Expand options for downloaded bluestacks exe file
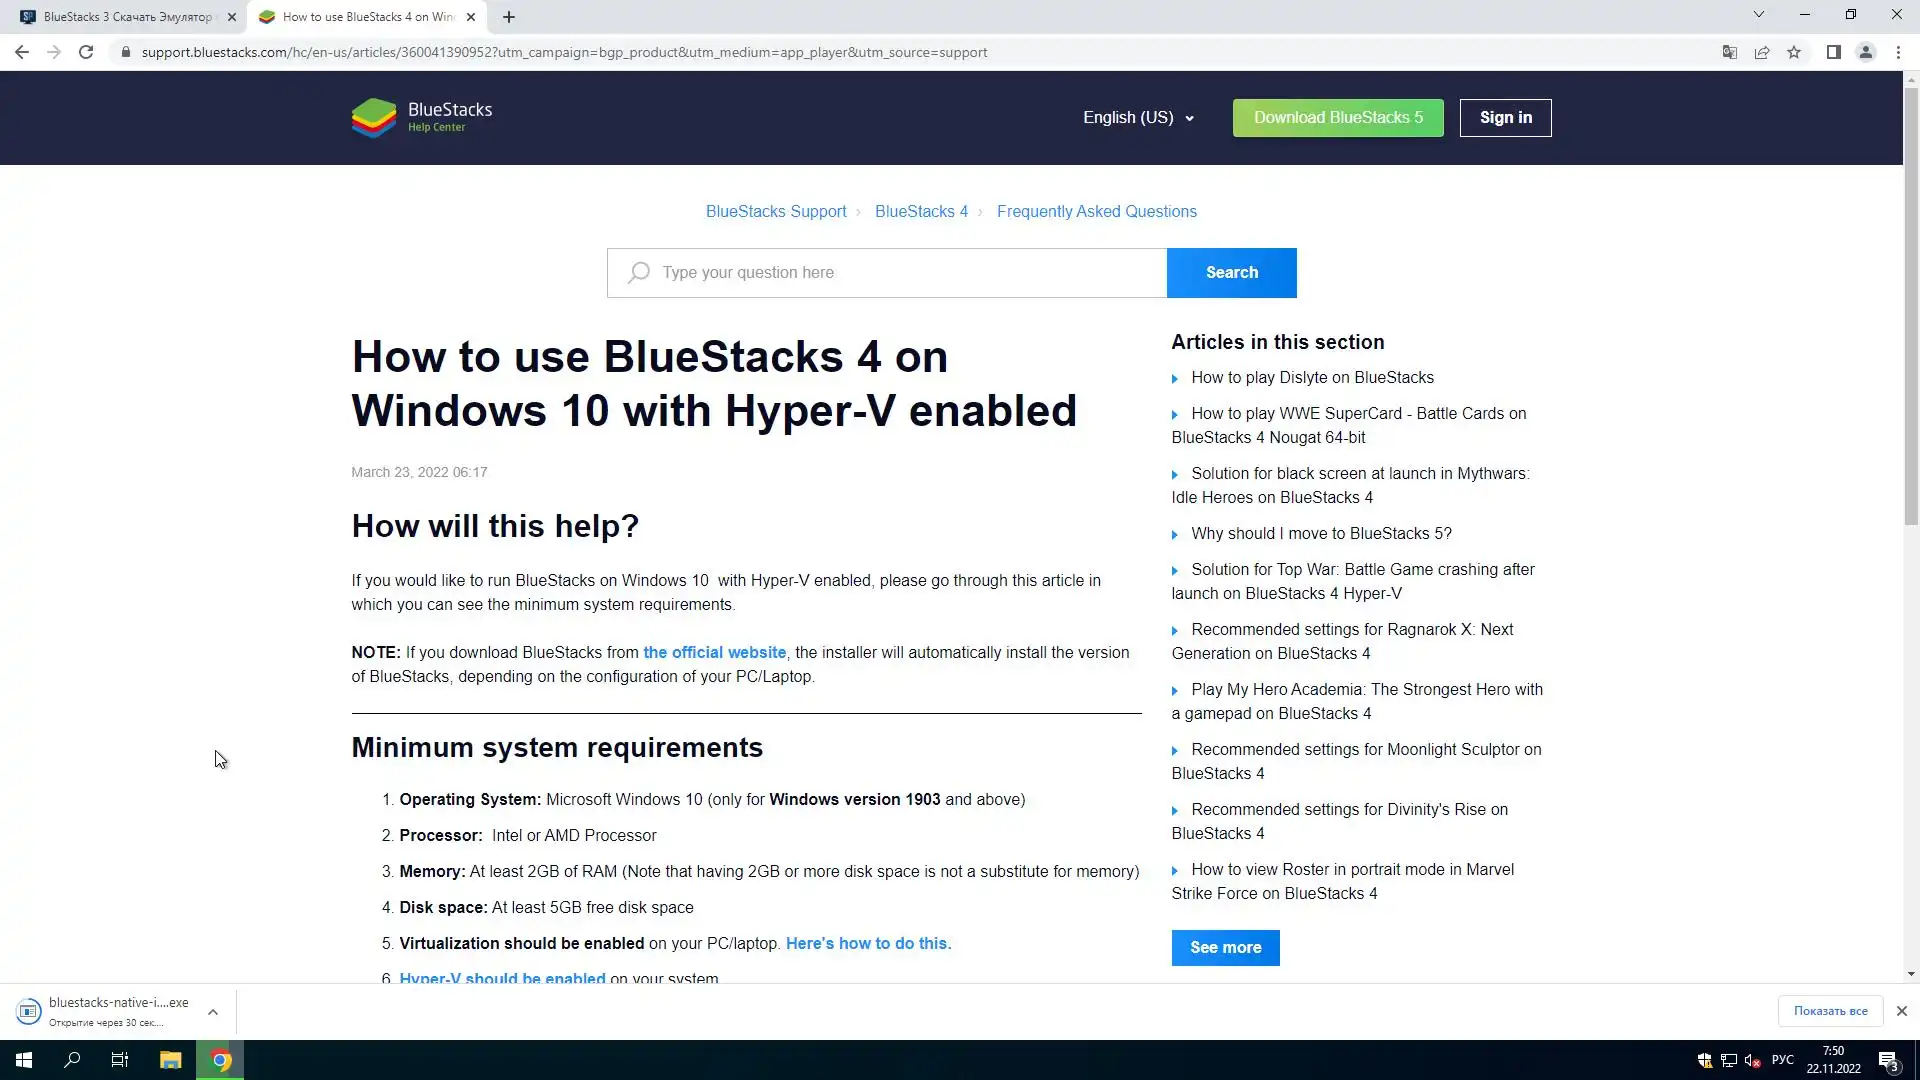Image resolution: width=1920 pixels, height=1080 pixels. tap(213, 1012)
